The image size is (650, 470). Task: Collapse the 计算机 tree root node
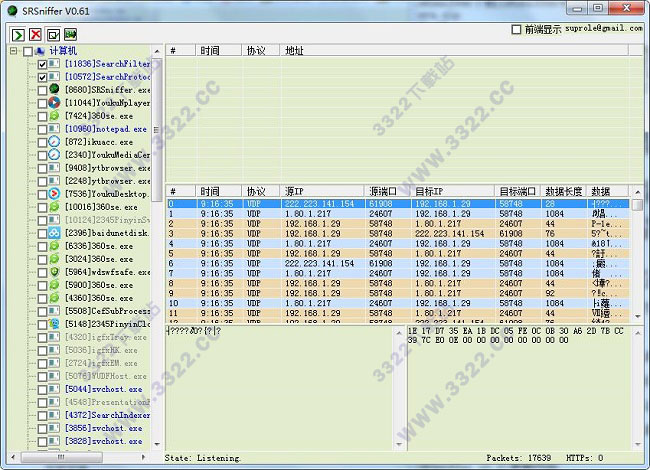(x=11, y=50)
